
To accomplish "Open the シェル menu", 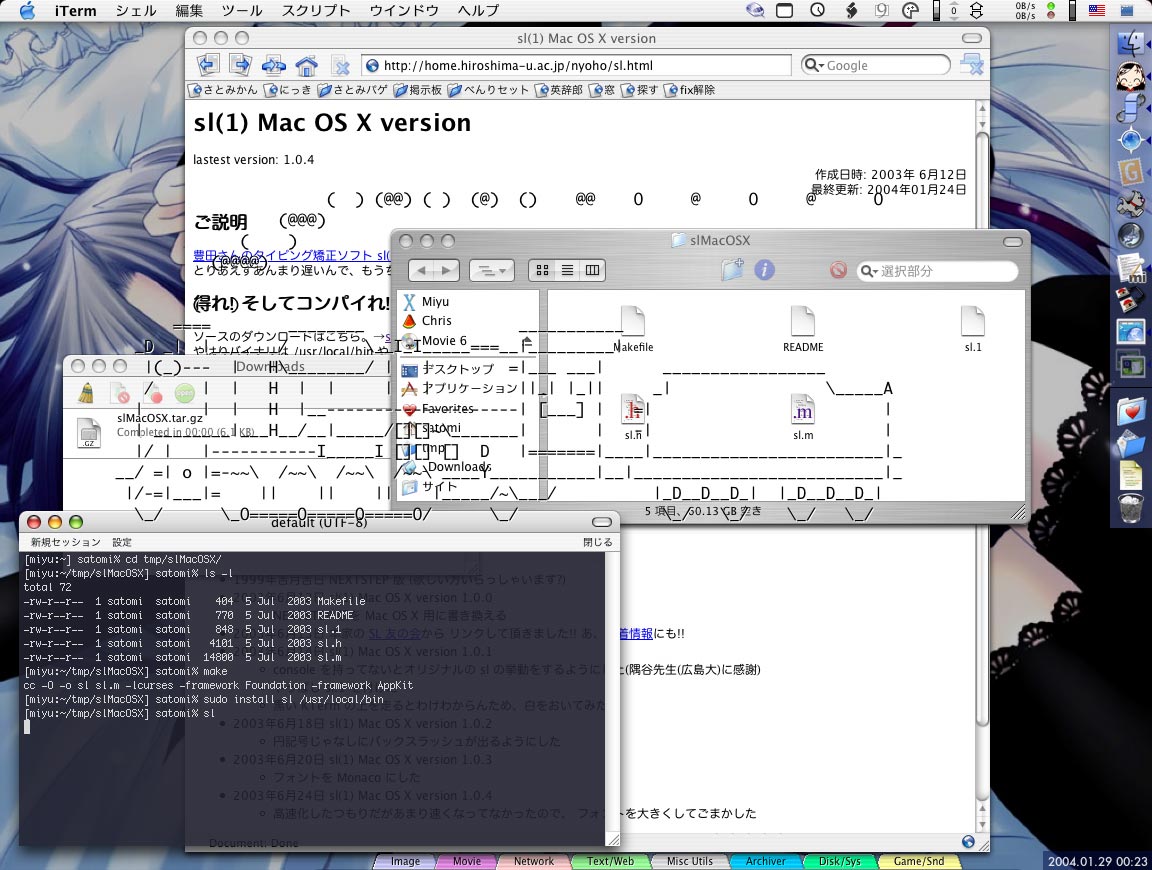I will pos(136,10).
